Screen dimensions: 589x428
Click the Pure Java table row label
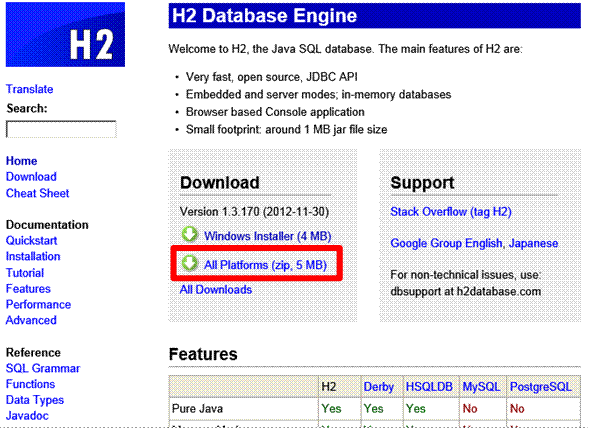[198, 408]
